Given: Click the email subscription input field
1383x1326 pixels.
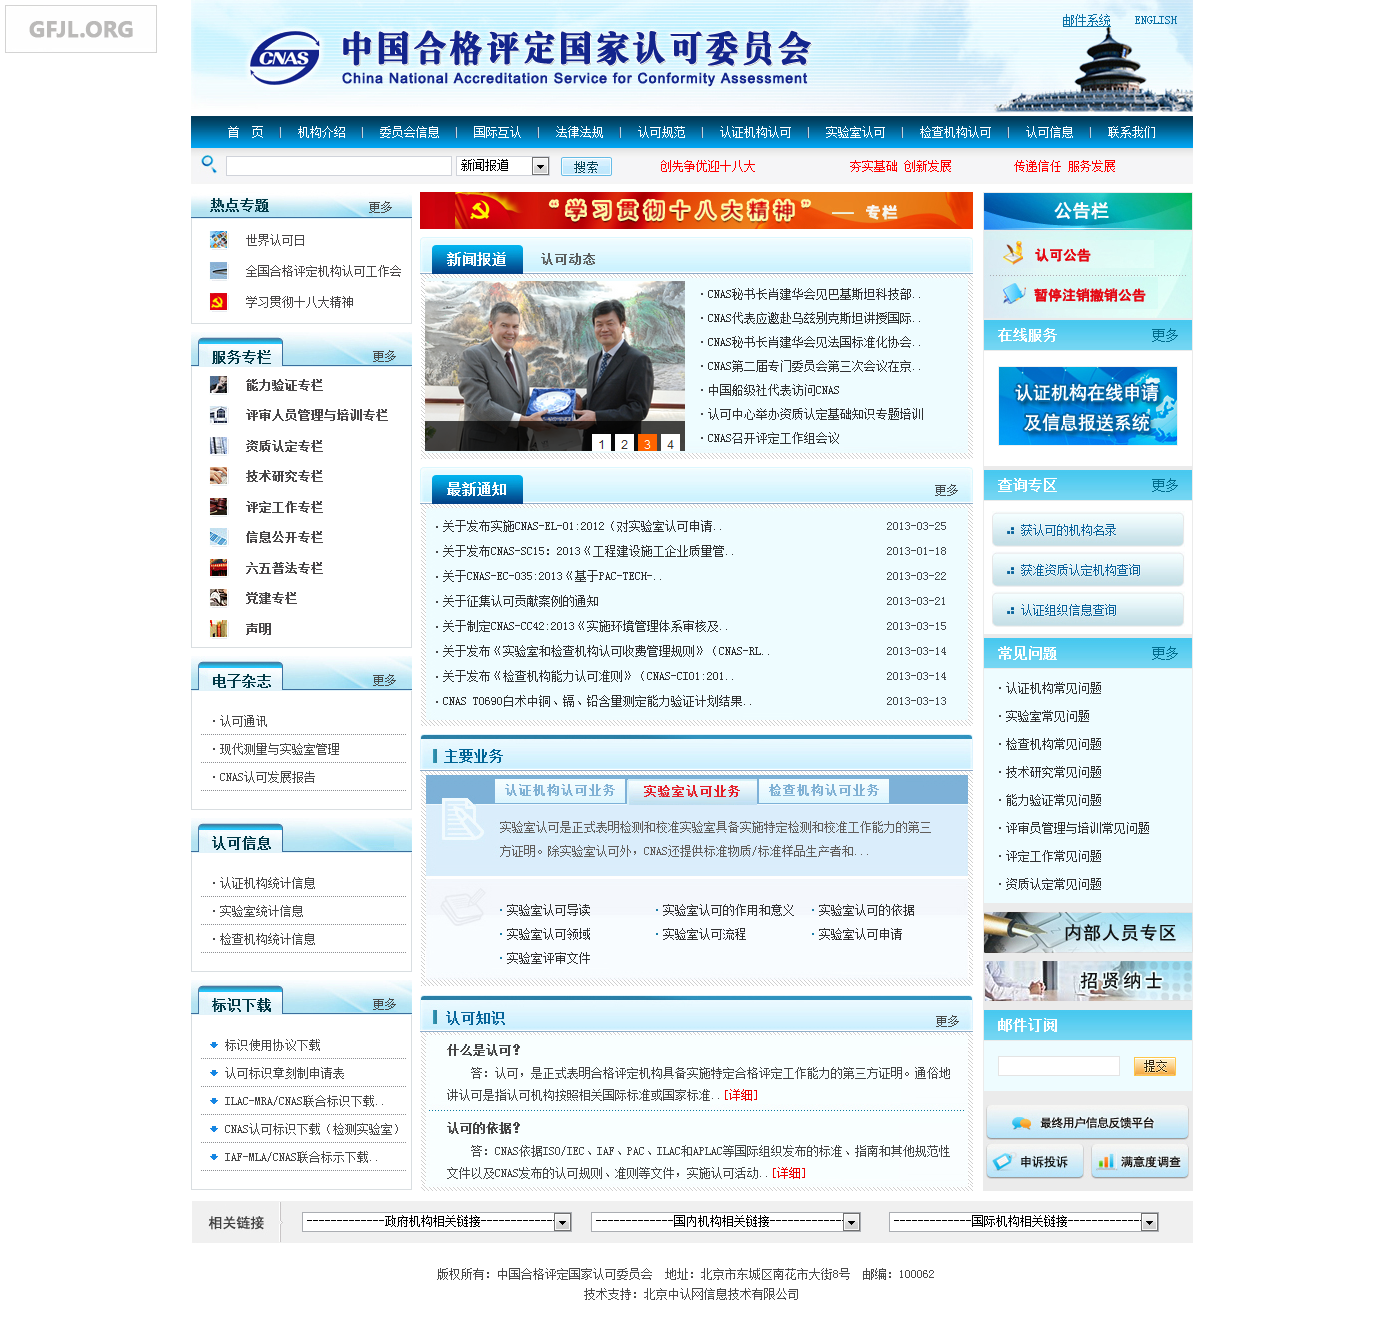Looking at the screenshot, I should click(x=1058, y=1066).
